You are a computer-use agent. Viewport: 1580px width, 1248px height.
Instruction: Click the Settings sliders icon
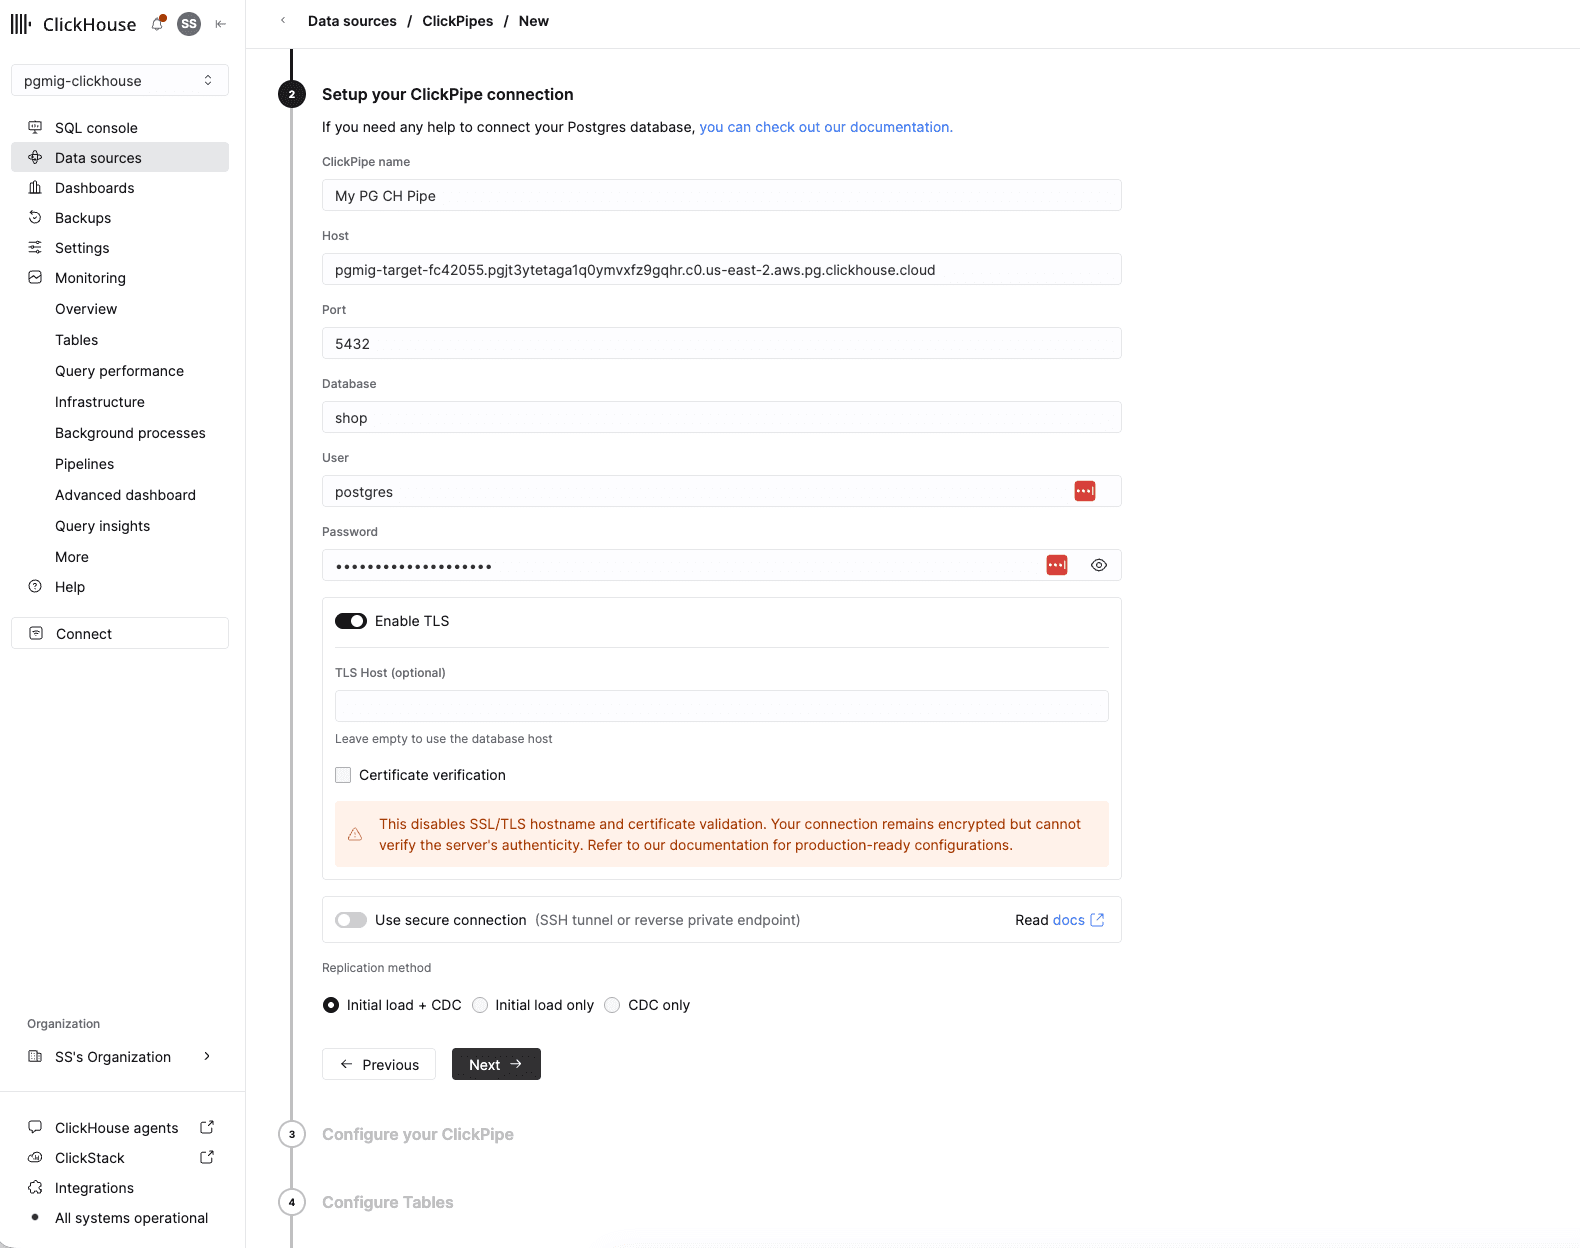click(35, 247)
